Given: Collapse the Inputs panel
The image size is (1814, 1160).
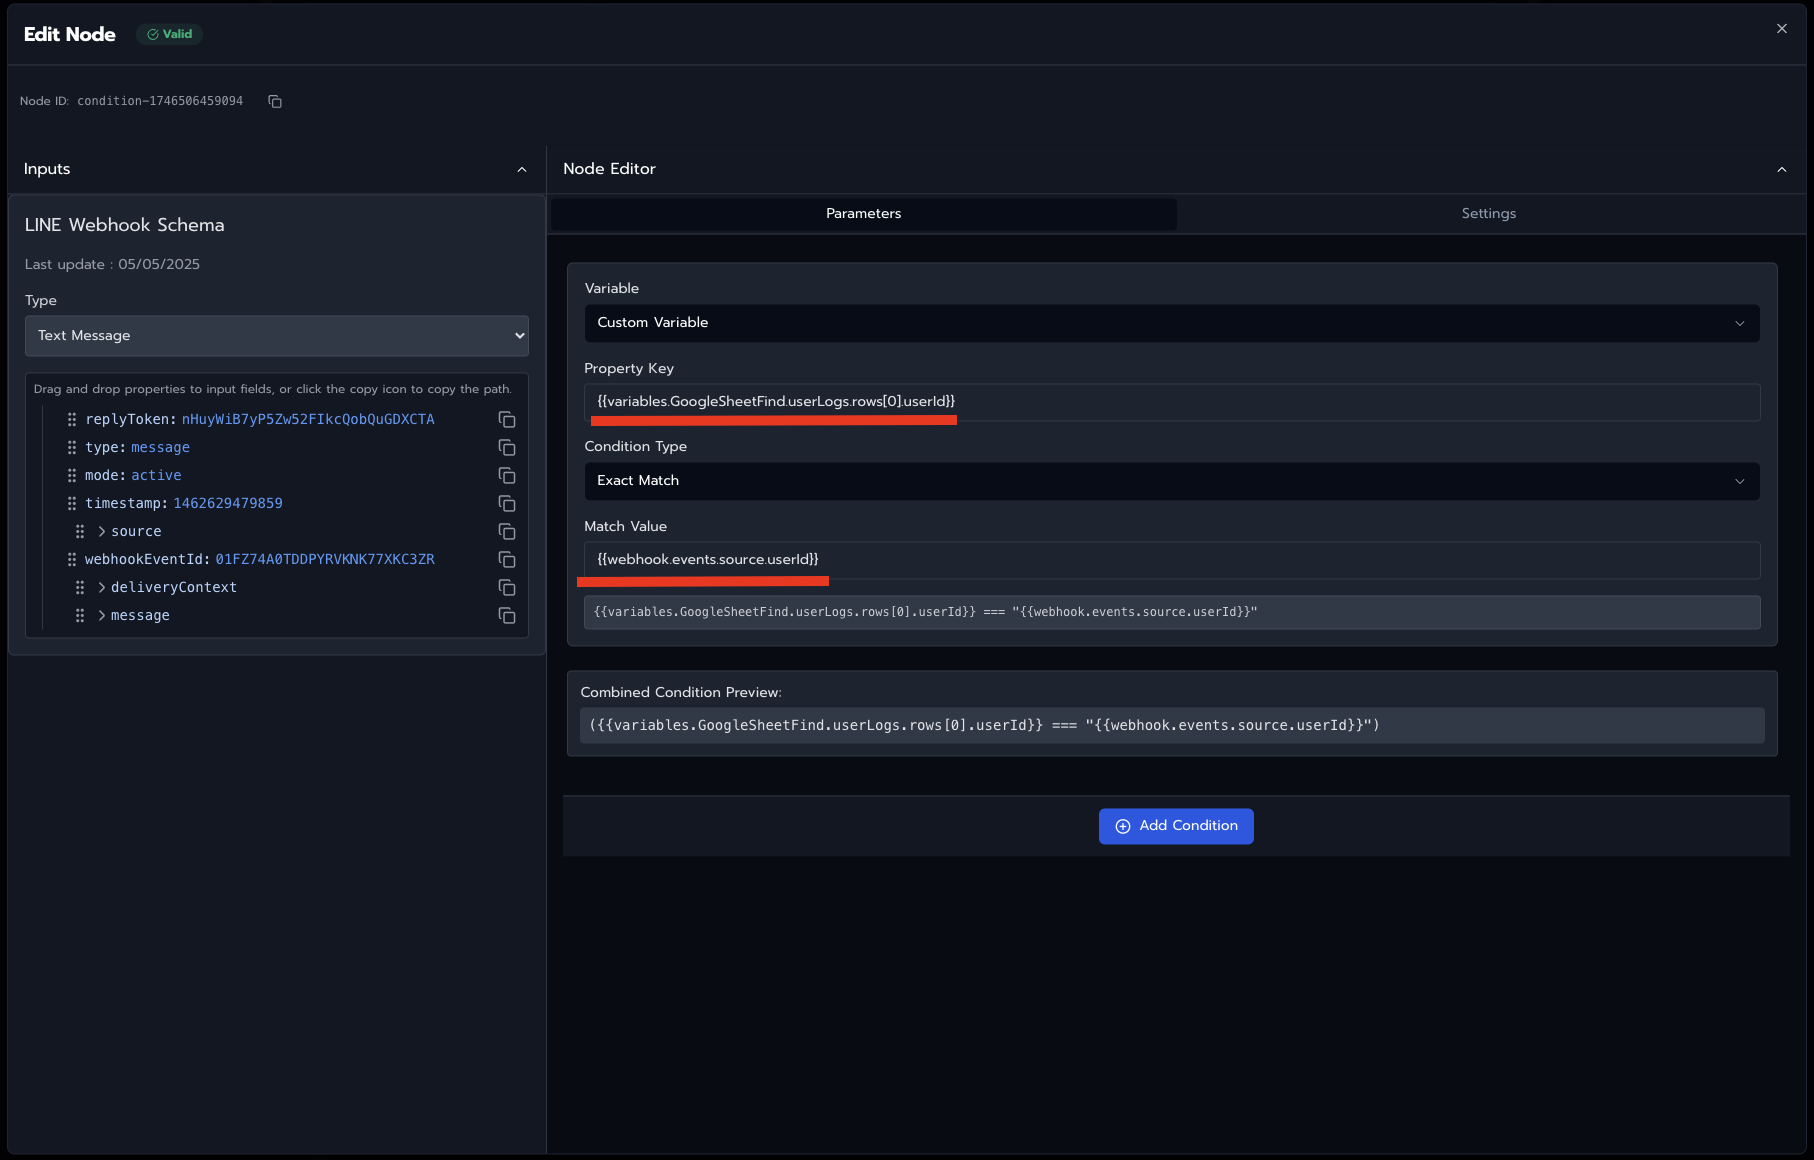Looking at the screenshot, I should point(522,170).
